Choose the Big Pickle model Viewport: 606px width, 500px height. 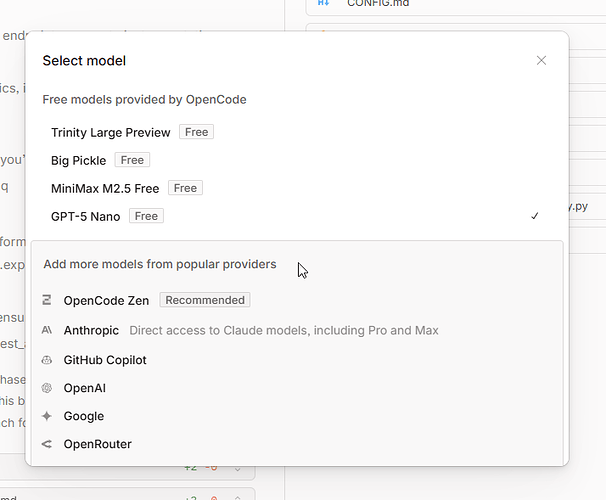point(295,160)
